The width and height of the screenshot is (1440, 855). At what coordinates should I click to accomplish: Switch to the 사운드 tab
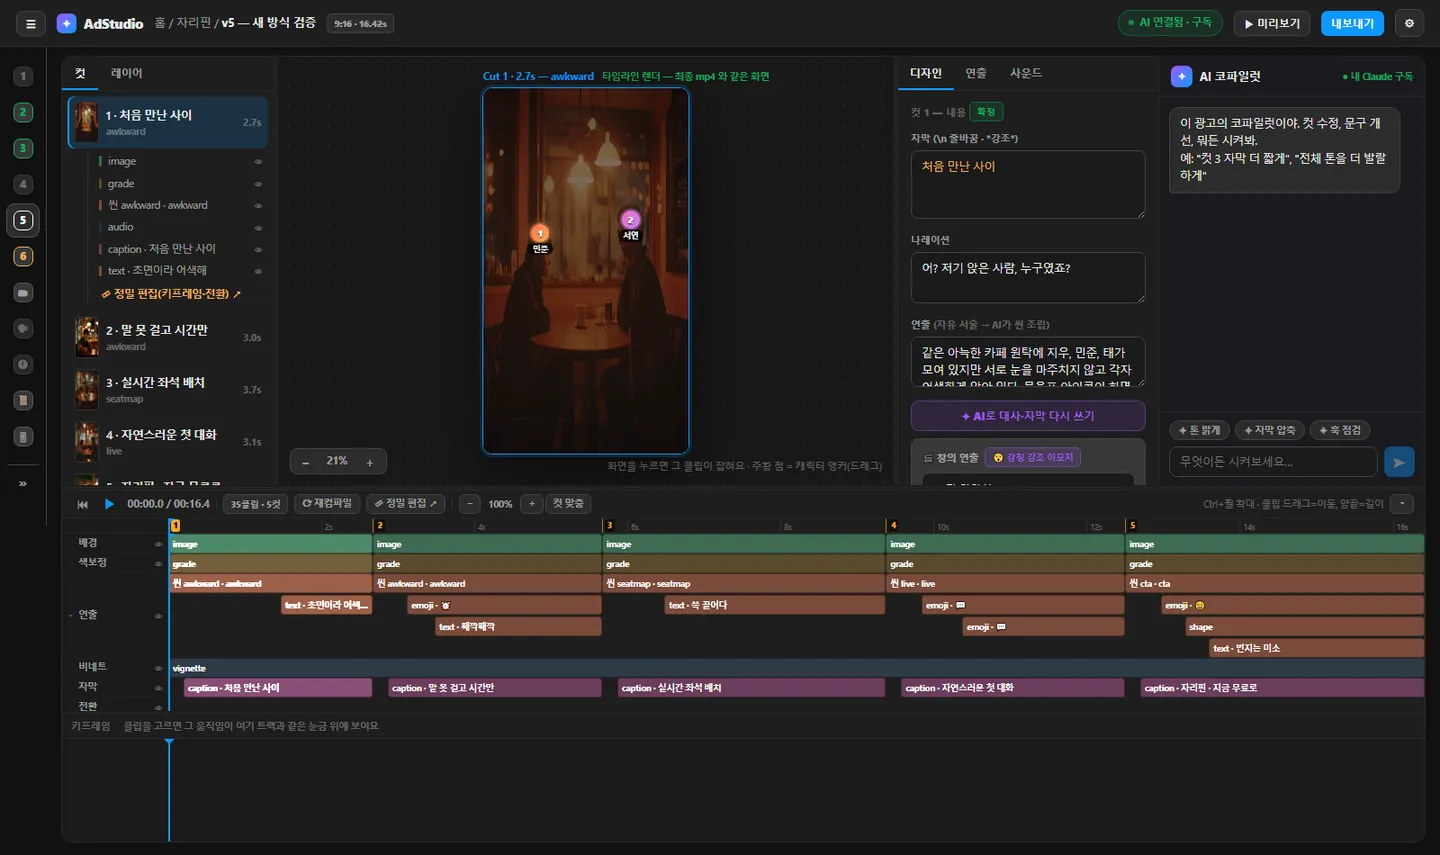(1026, 73)
